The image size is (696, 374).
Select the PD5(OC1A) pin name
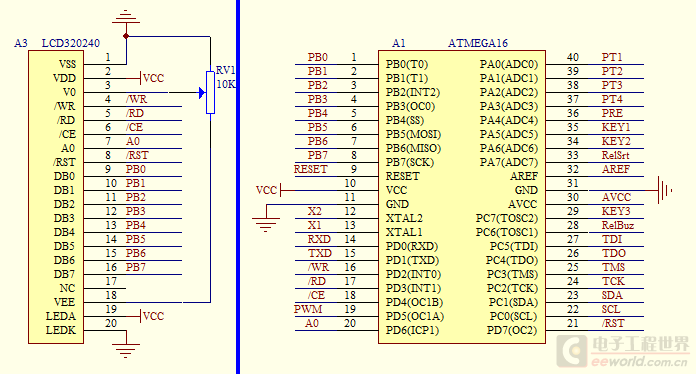(x=415, y=316)
